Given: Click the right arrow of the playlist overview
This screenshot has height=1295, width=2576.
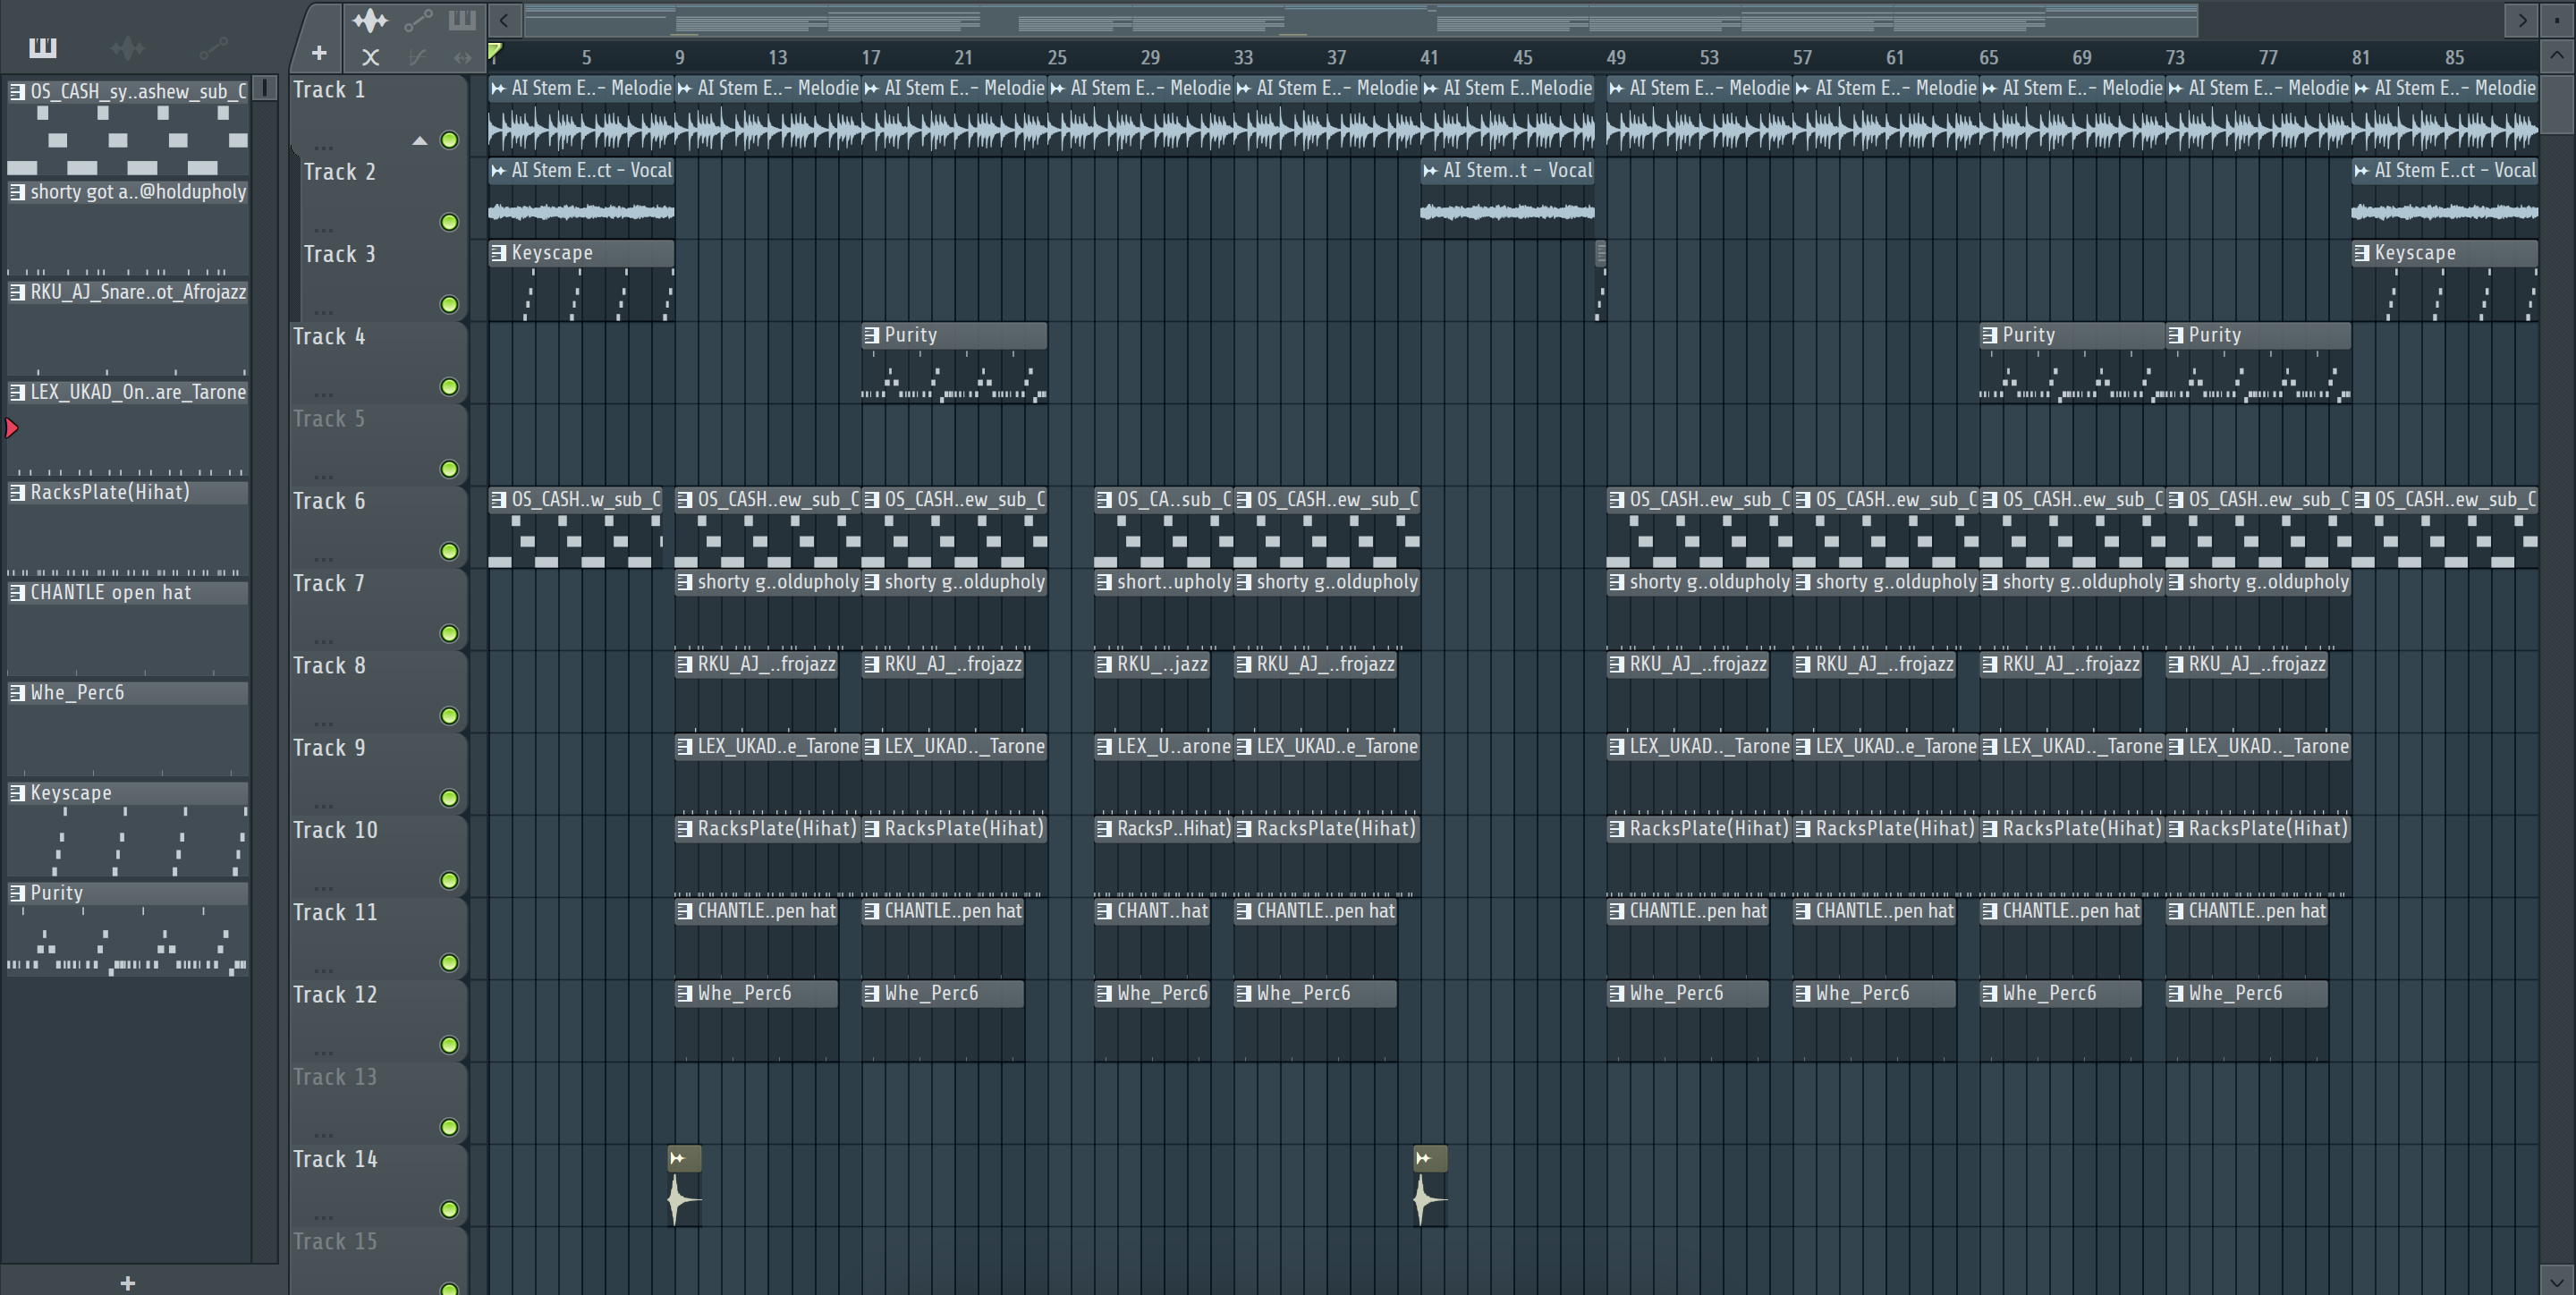Looking at the screenshot, I should point(2522,19).
